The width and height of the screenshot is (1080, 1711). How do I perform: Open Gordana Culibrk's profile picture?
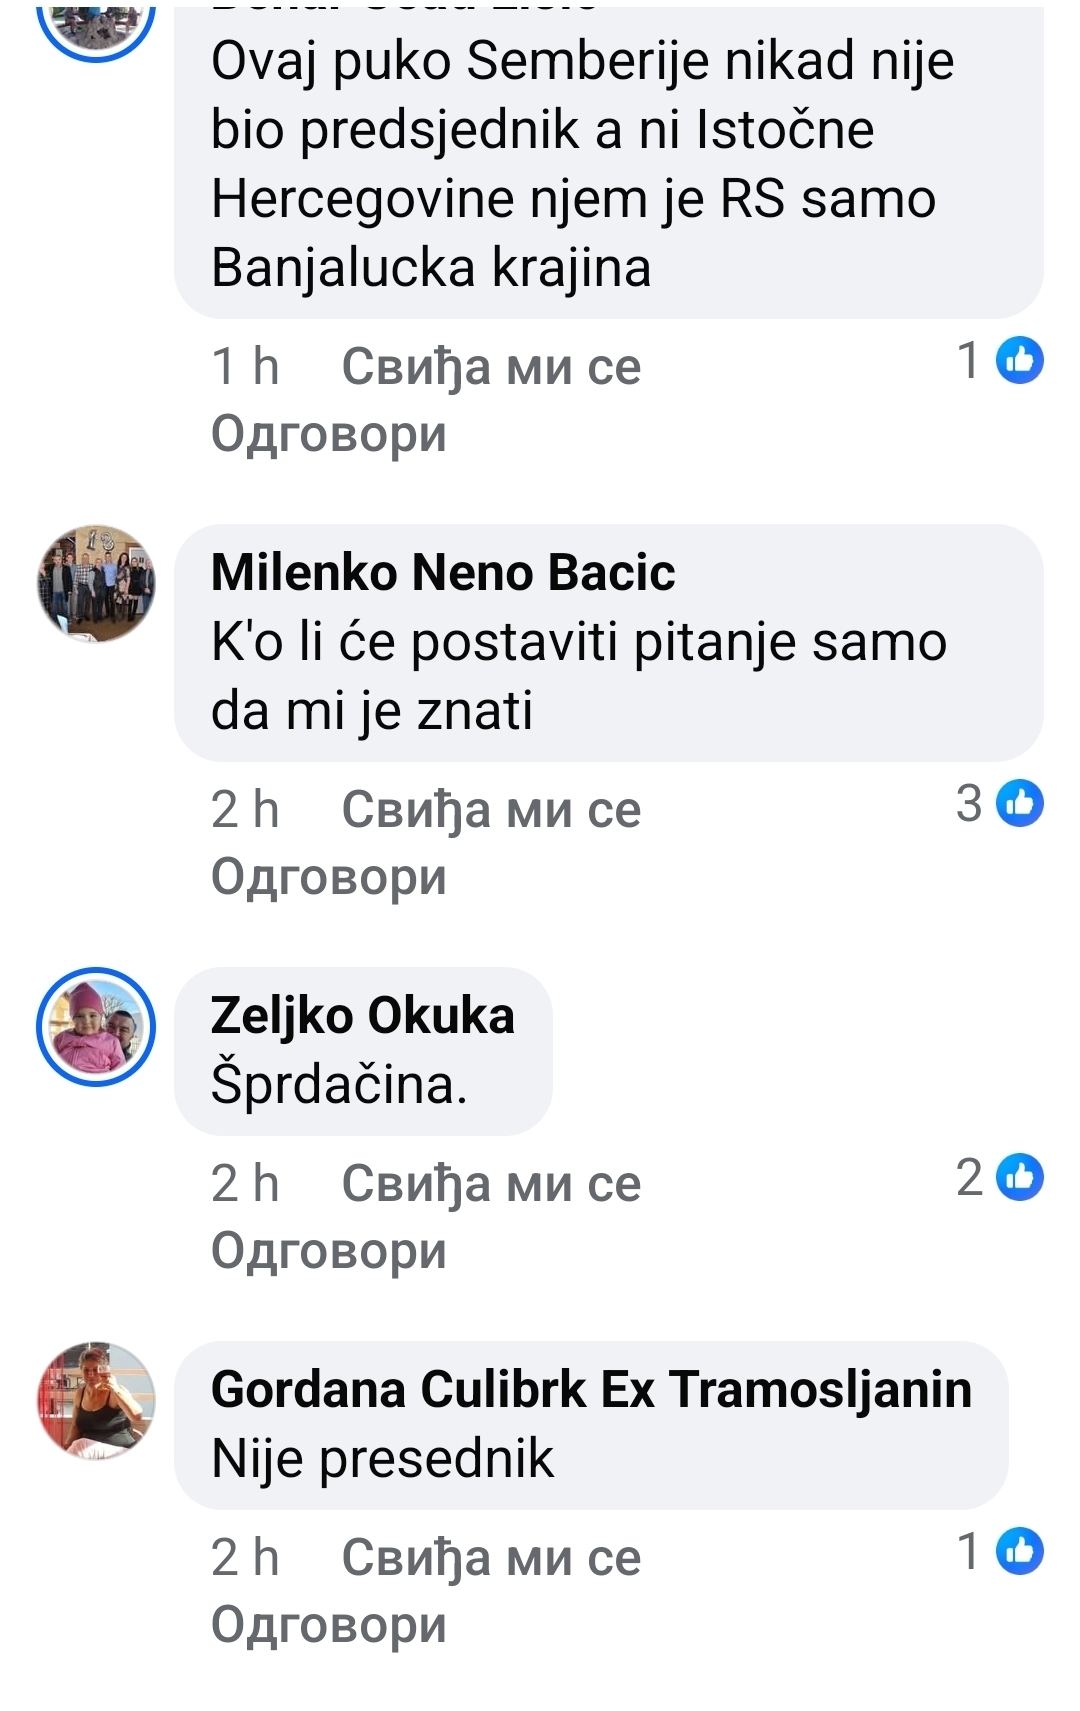tap(96, 1400)
